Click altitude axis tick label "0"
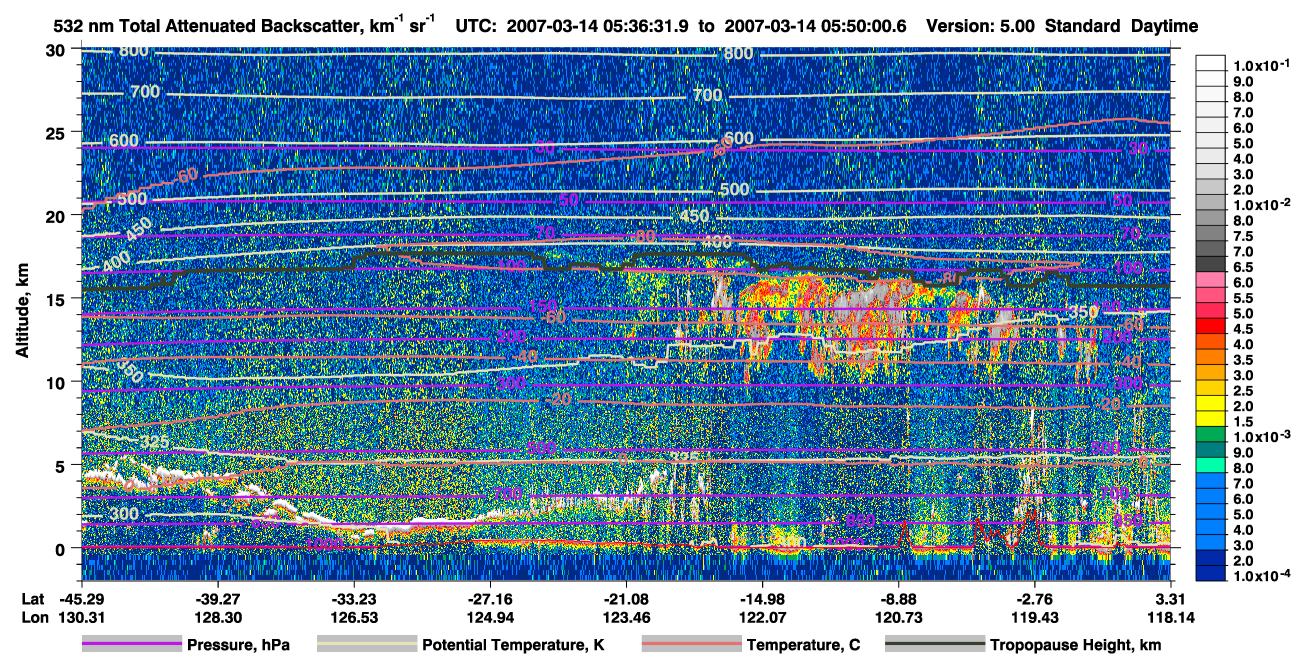 tap(62, 548)
